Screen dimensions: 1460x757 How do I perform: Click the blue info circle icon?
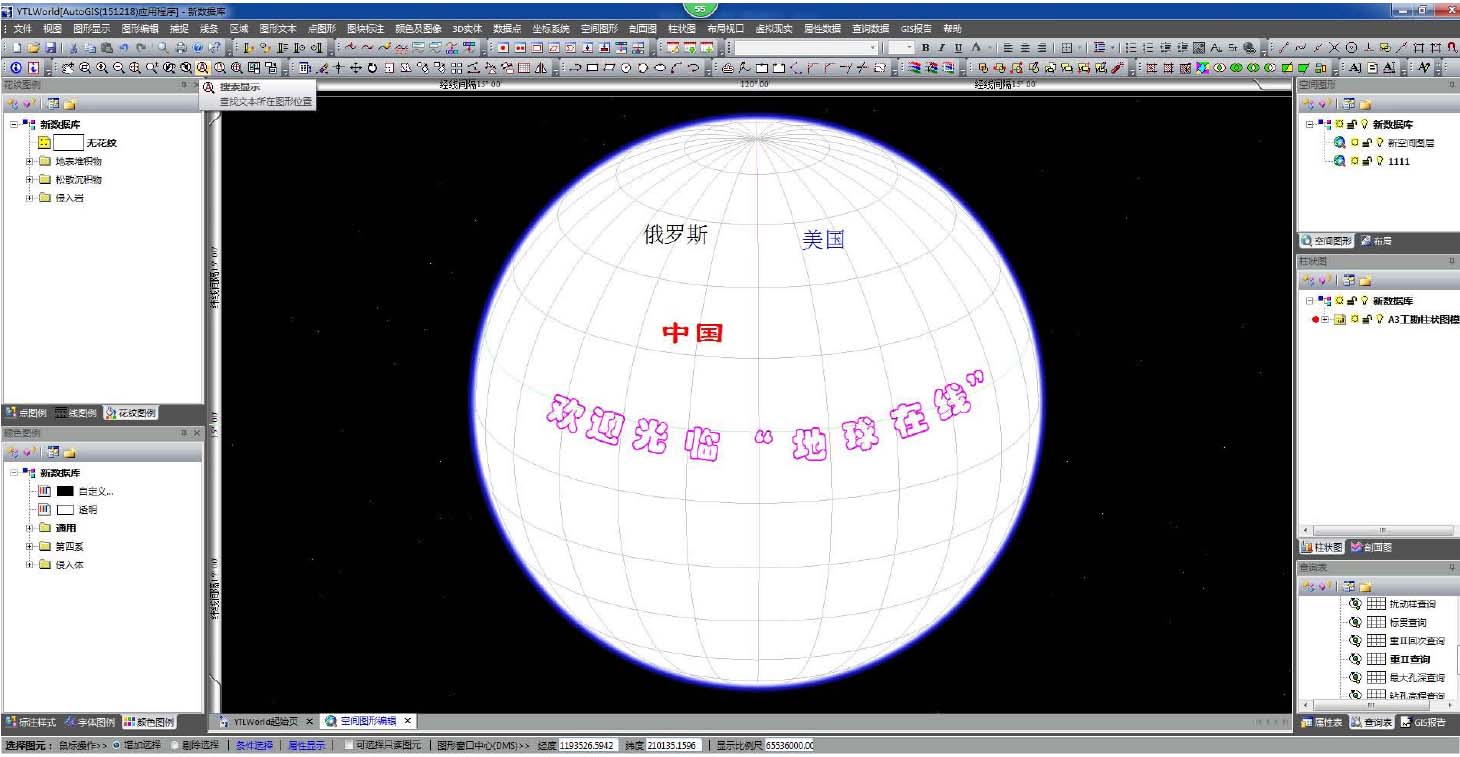click(x=16, y=67)
